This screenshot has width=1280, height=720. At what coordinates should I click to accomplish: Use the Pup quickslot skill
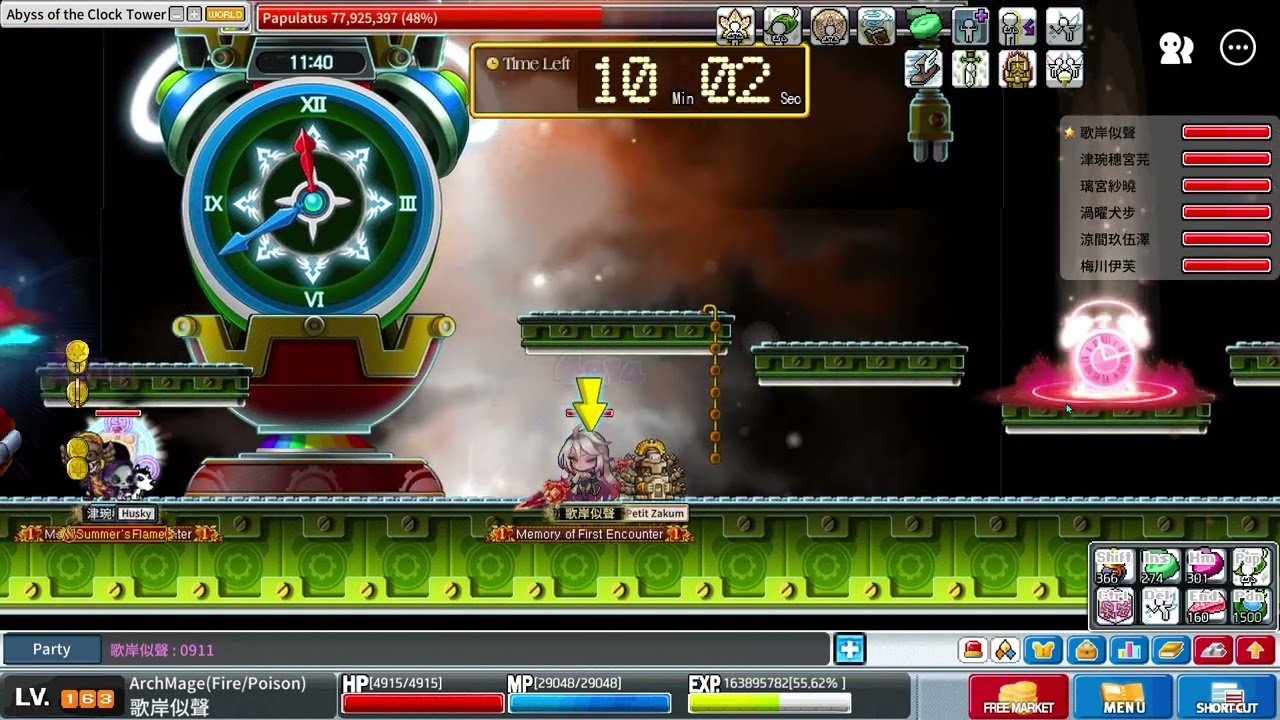[x=1250, y=566]
